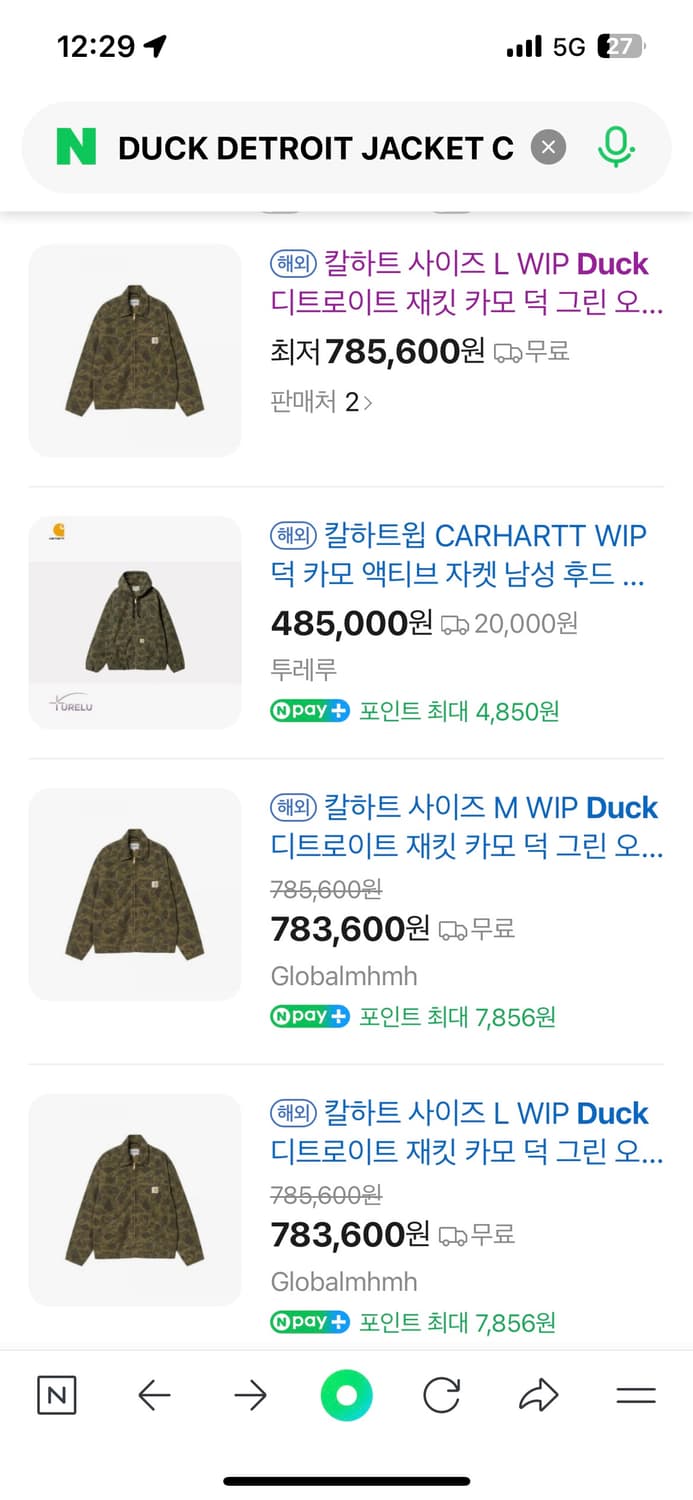
Task: Open the 785,600원 size L jacket listing
Action: tap(466, 282)
